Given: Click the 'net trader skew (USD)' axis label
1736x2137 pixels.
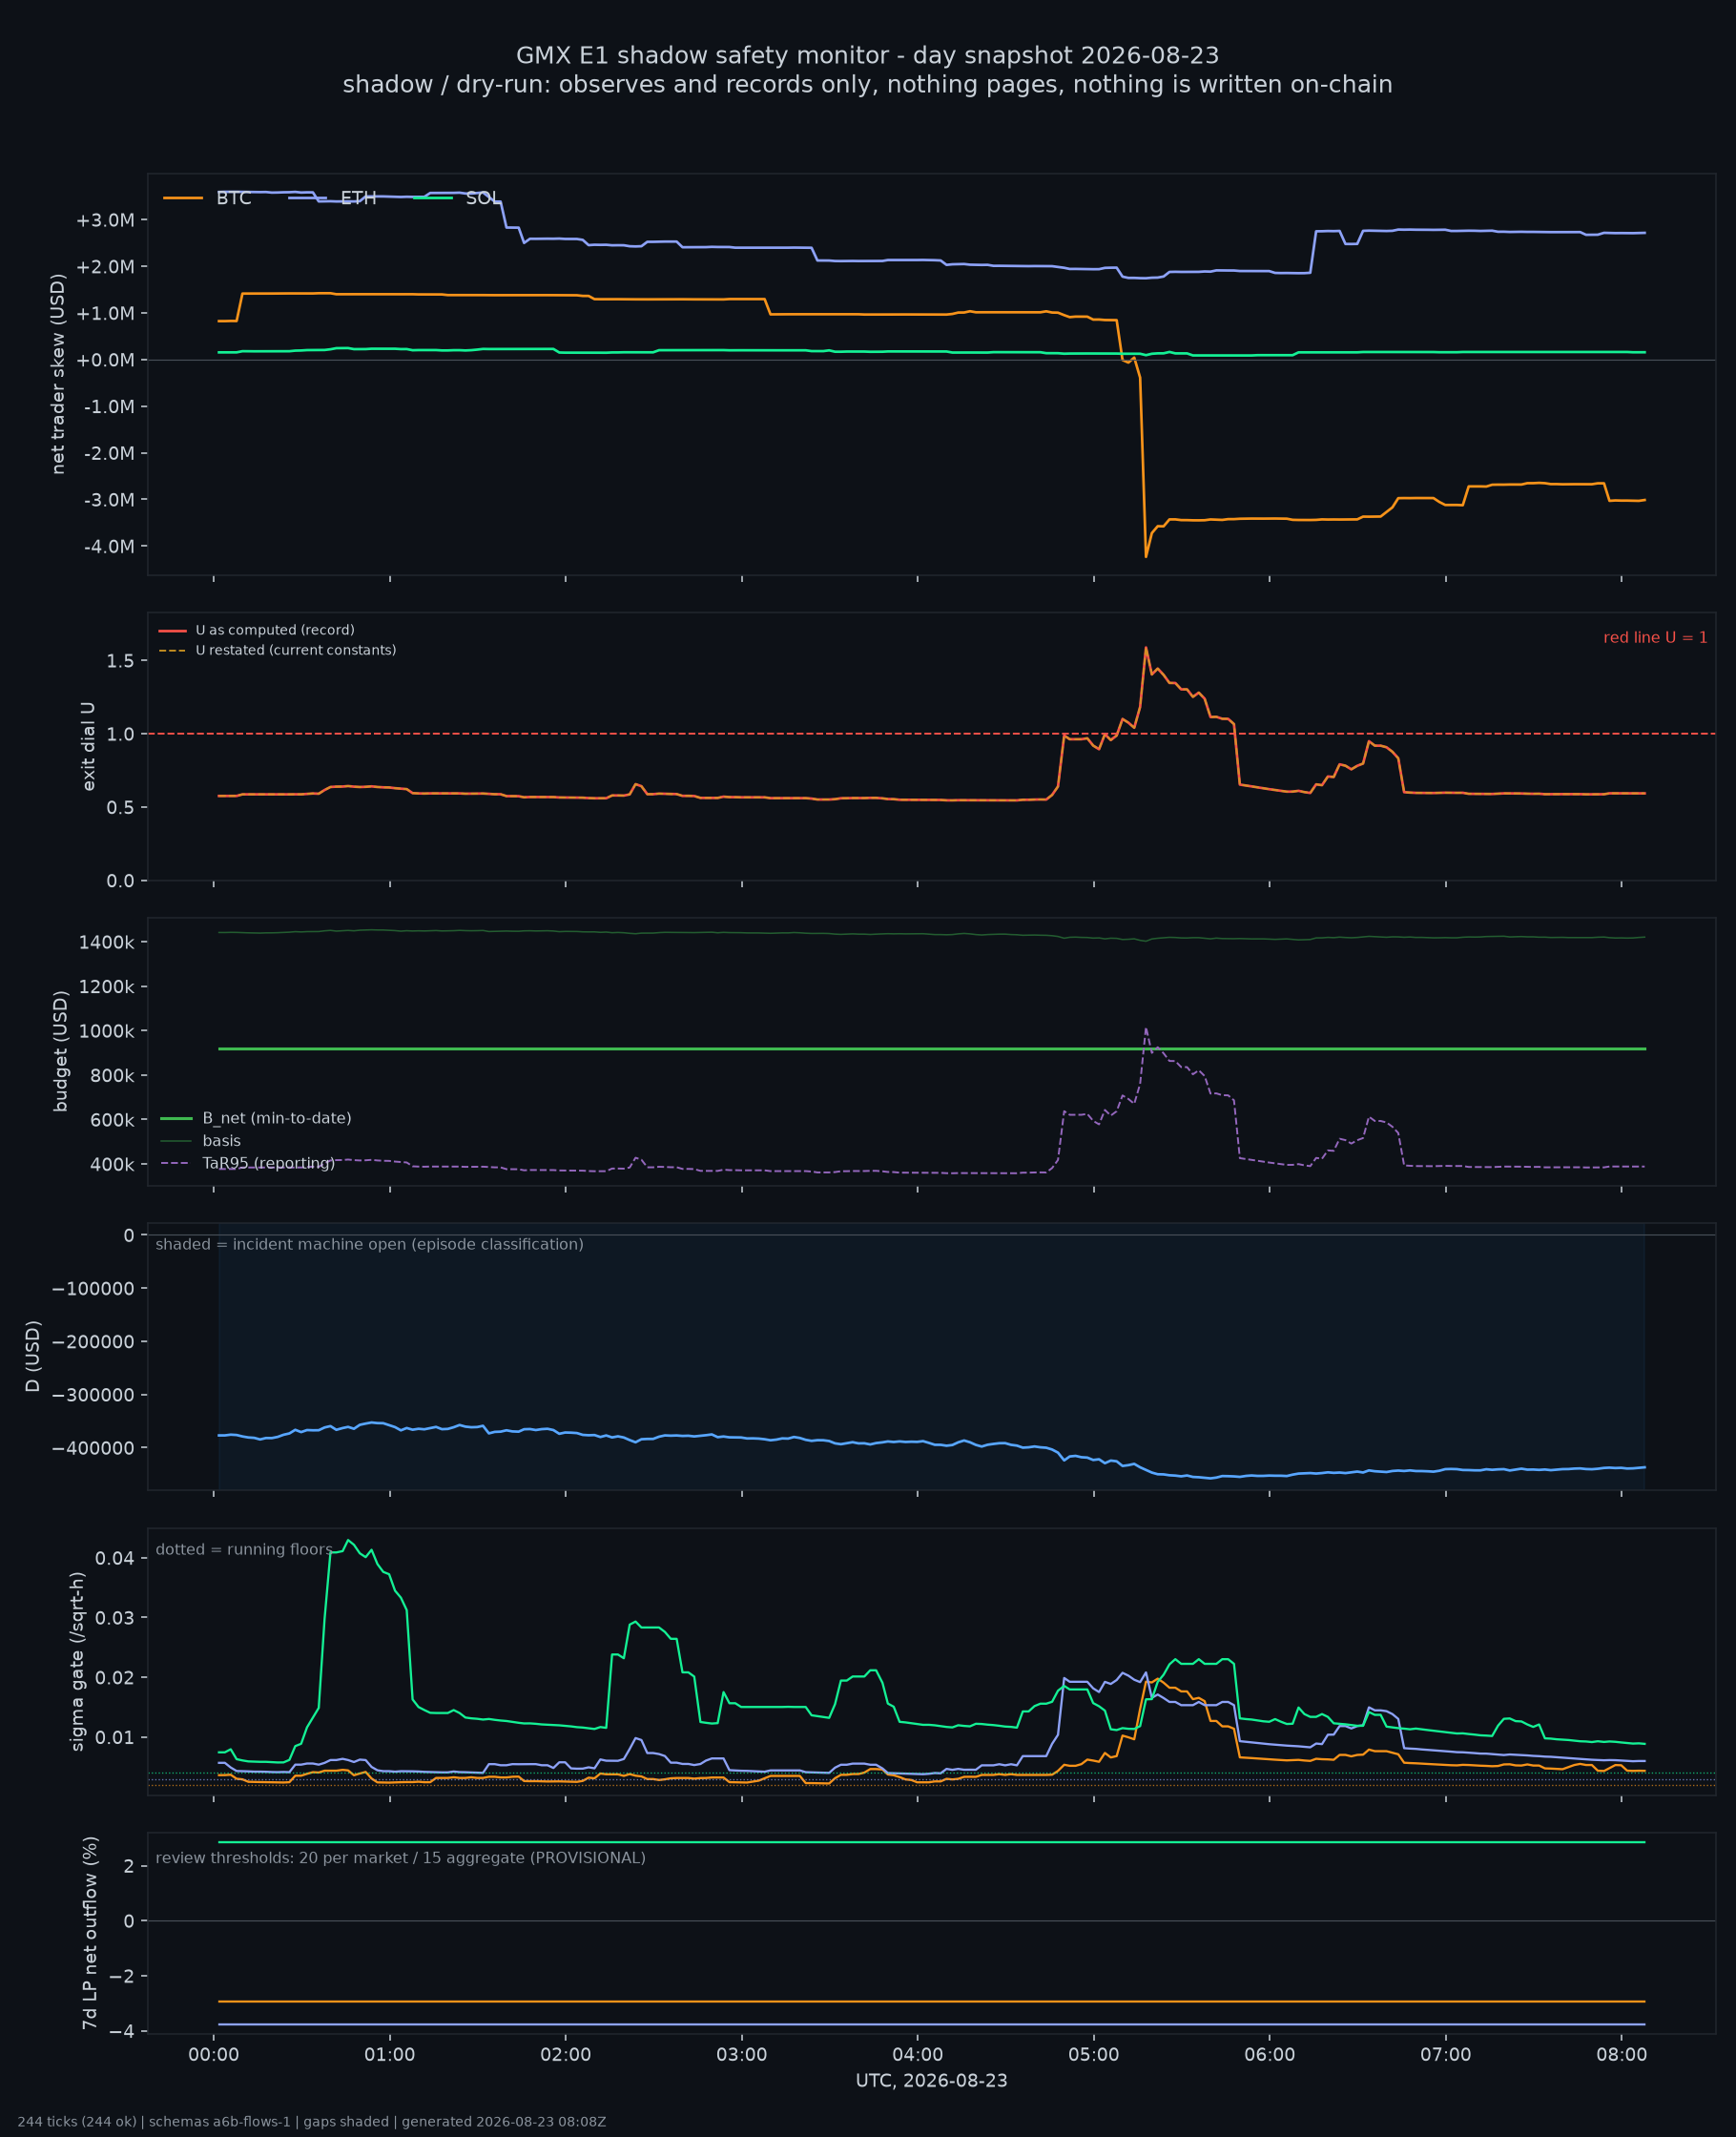Looking at the screenshot, I should (x=58, y=374).
